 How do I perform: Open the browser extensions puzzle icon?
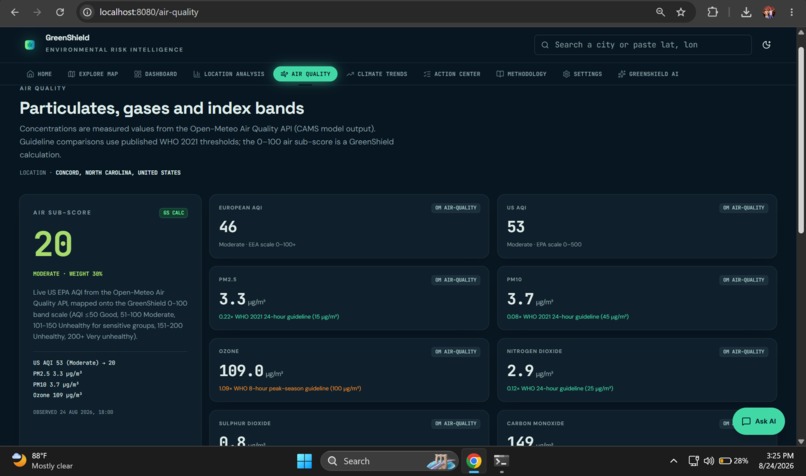pyautogui.click(x=712, y=12)
